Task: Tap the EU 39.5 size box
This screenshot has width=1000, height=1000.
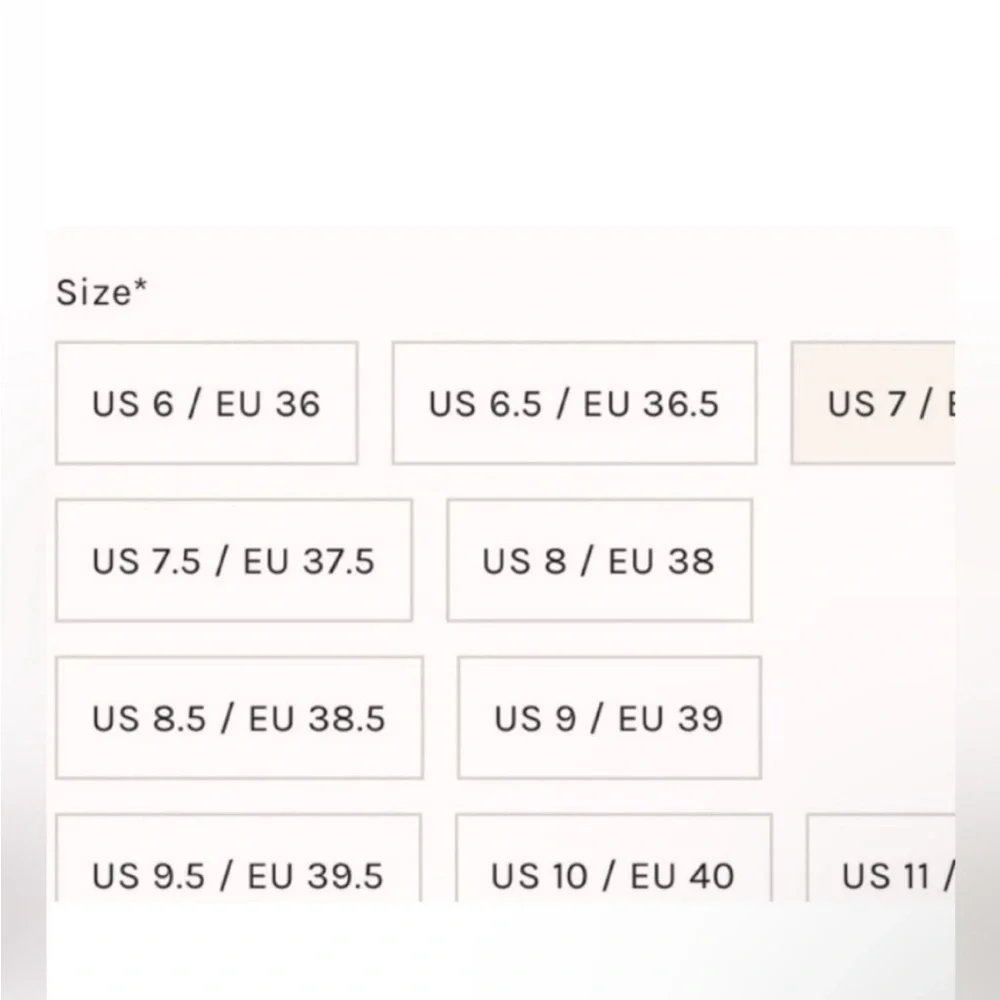Action: (x=239, y=858)
